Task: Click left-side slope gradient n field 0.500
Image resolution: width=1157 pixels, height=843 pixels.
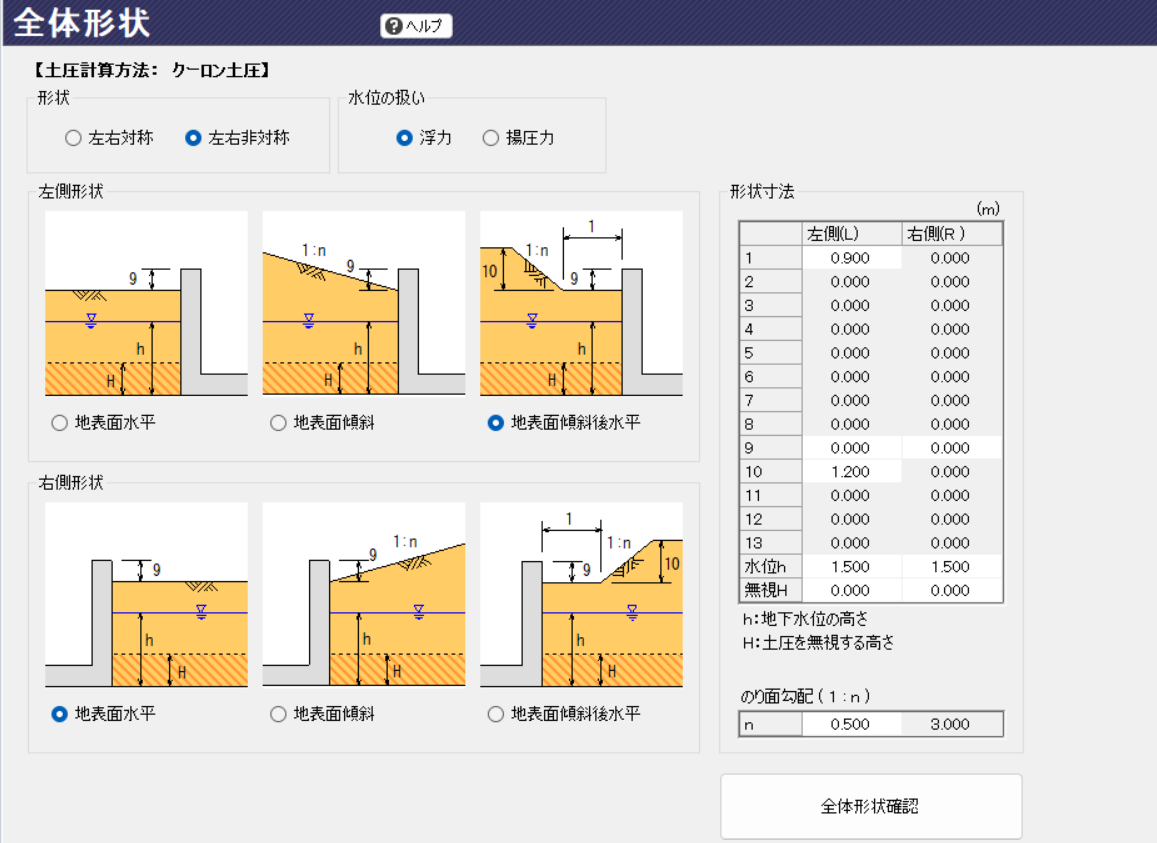Action: point(850,725)
